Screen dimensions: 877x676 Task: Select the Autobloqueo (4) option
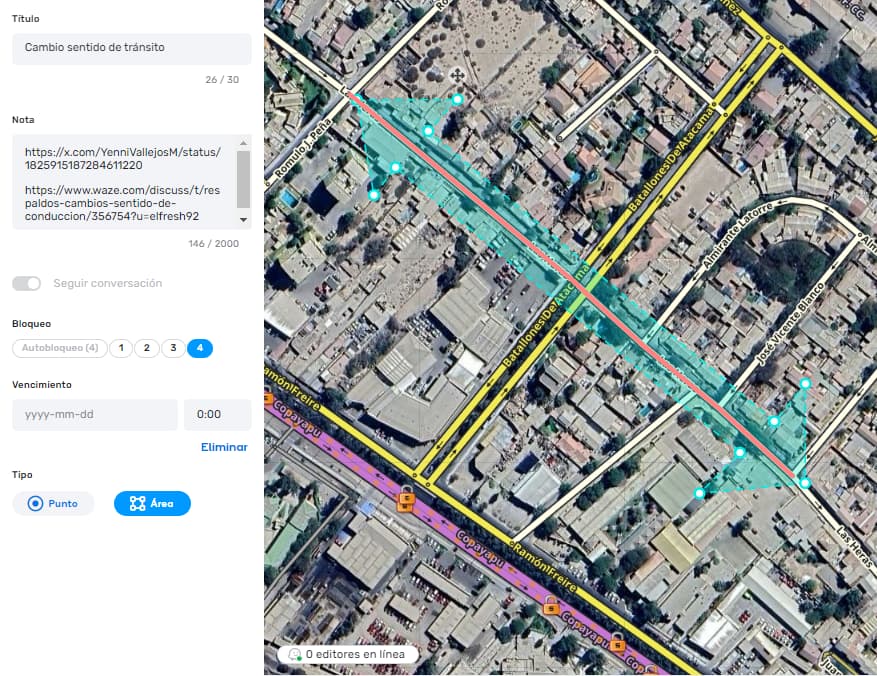[x=59, y=348]
